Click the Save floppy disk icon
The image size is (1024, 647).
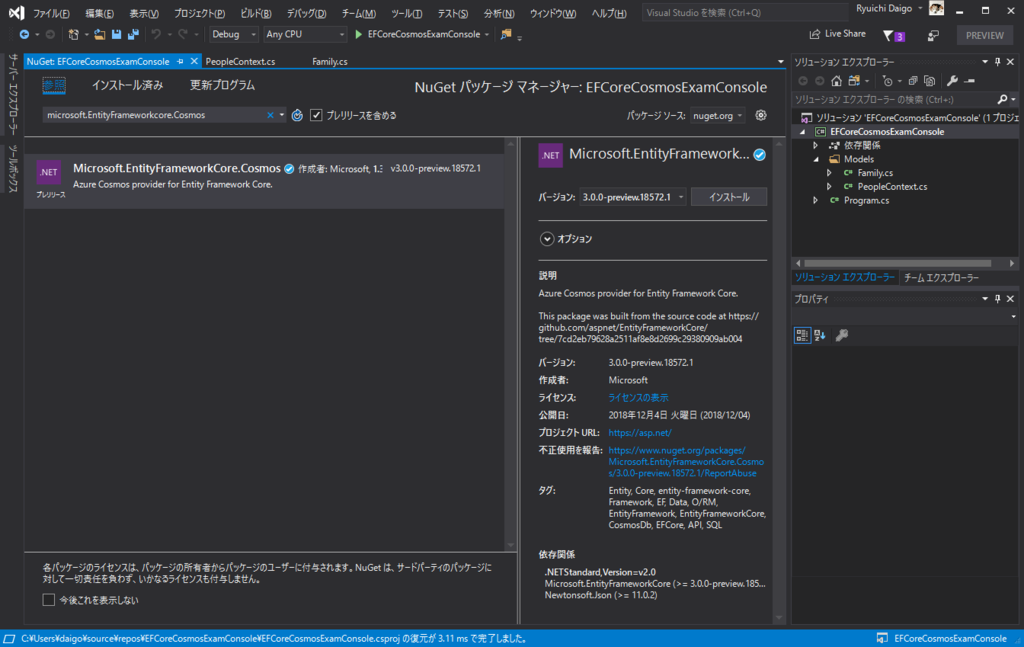click(116, 35)
